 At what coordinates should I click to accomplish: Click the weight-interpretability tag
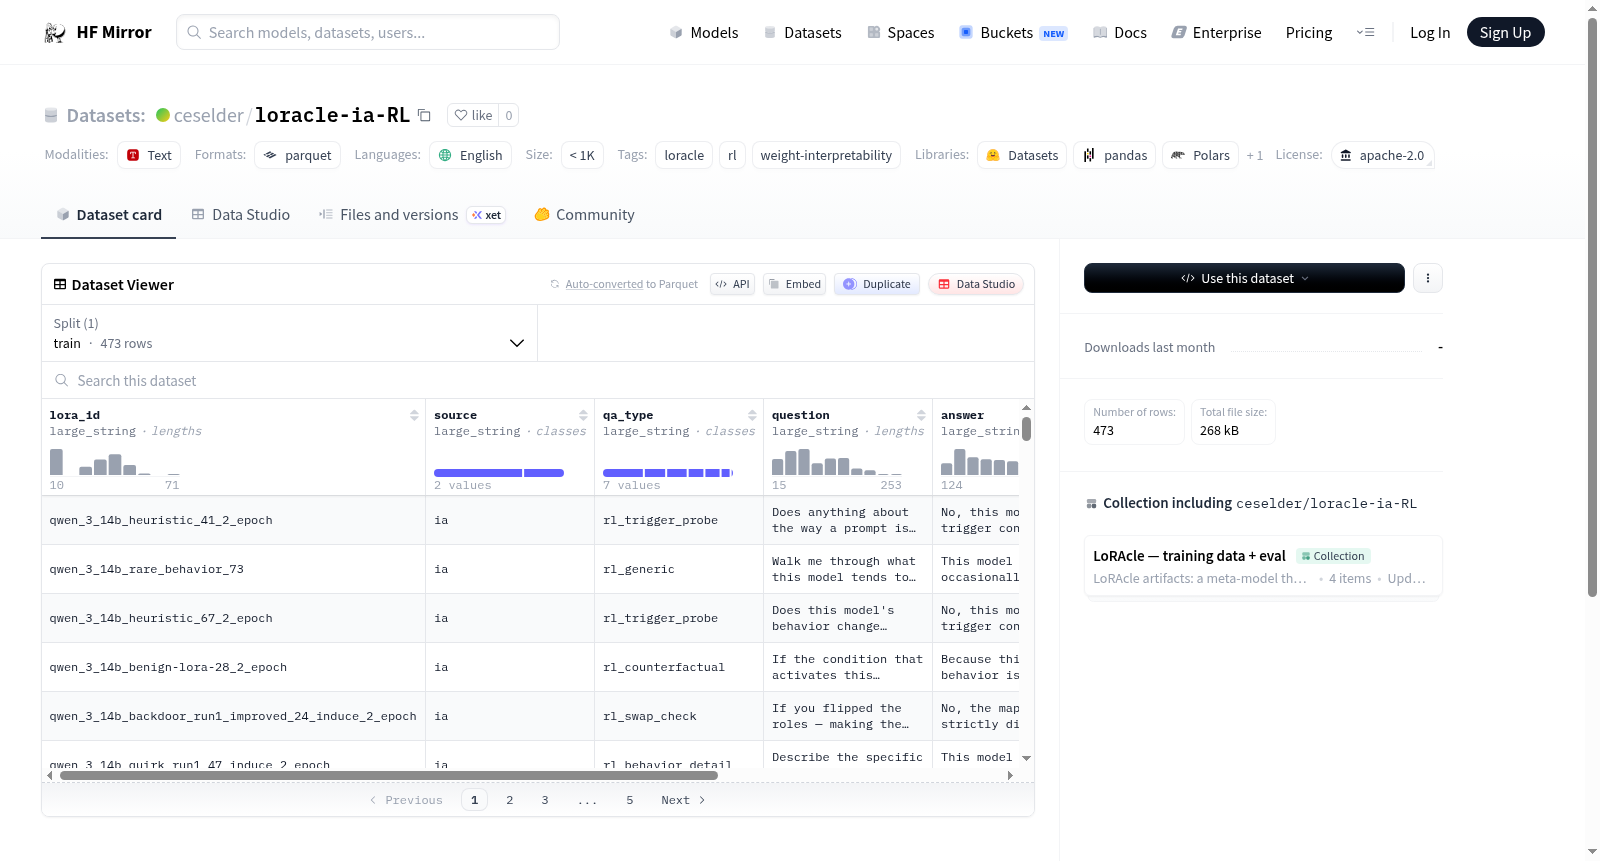point(826,155)
